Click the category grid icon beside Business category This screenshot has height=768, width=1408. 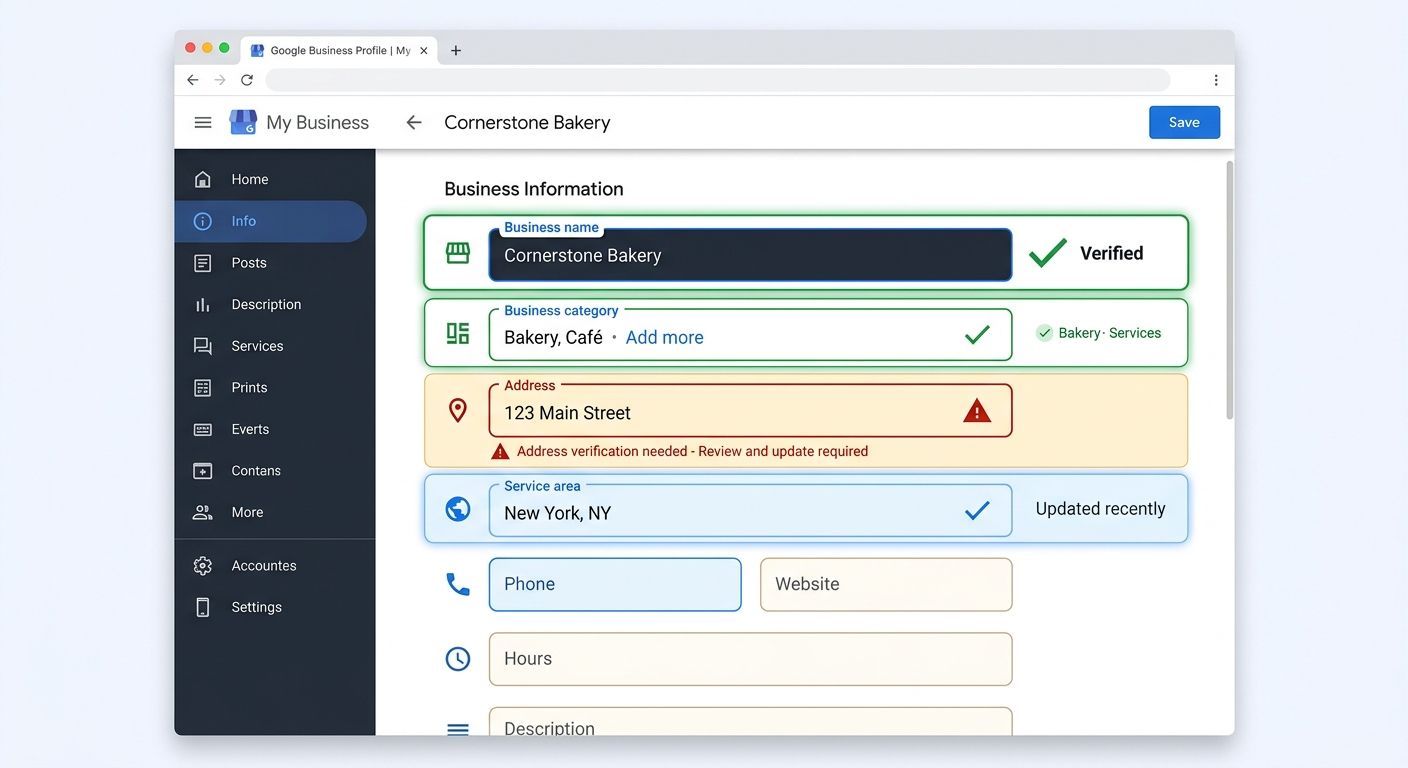458,333
